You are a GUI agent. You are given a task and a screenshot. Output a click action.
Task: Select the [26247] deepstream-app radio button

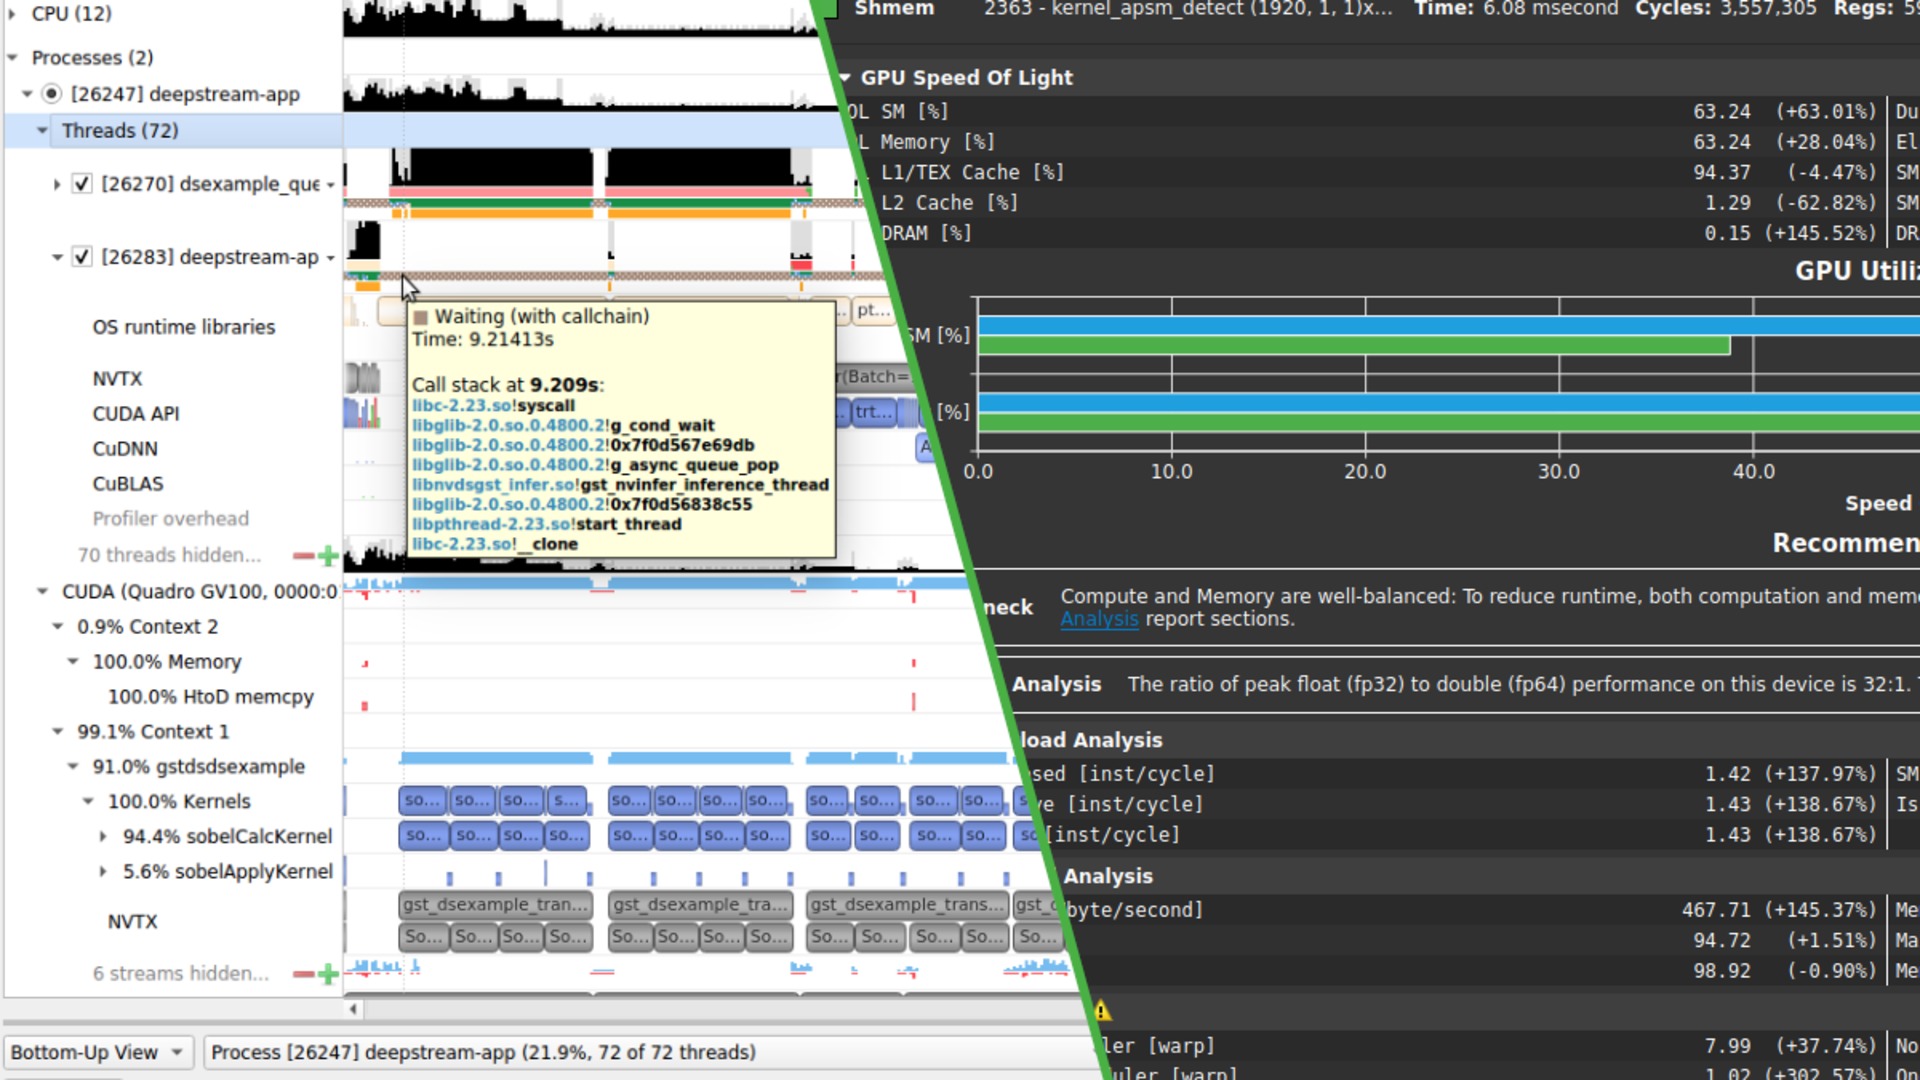(52, 94)
